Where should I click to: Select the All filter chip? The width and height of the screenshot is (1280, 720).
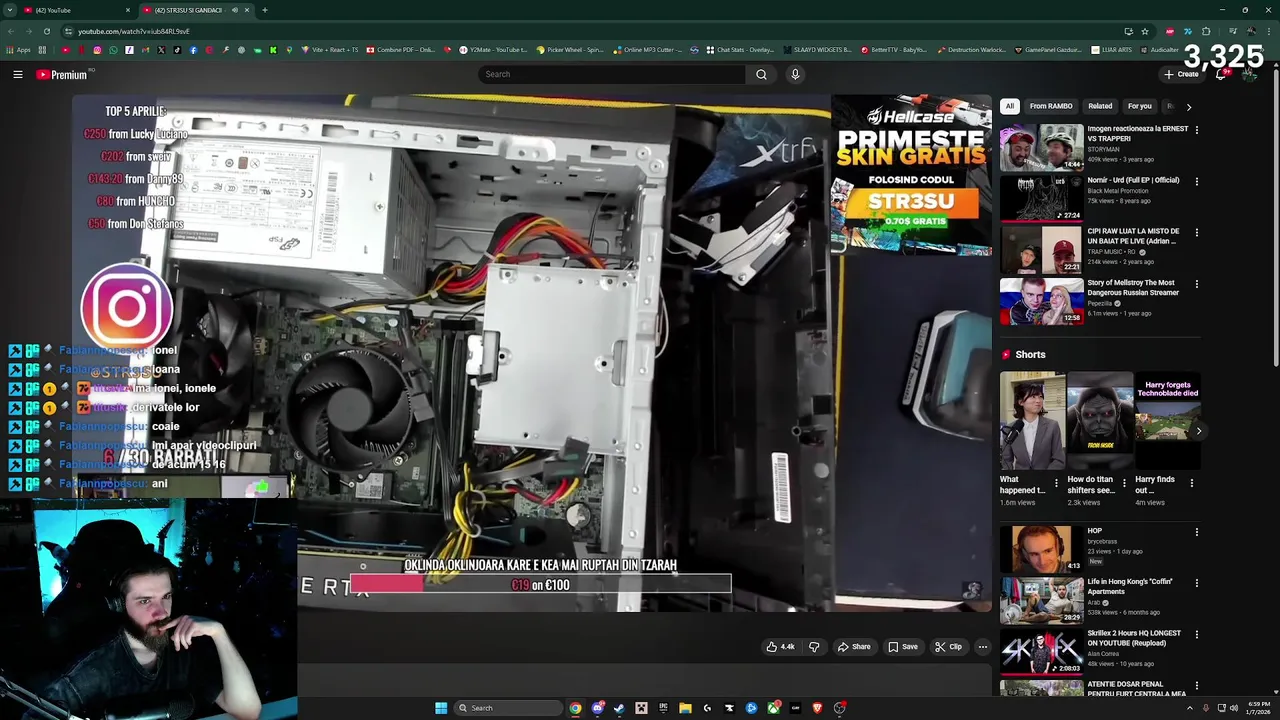[1010, 106]
